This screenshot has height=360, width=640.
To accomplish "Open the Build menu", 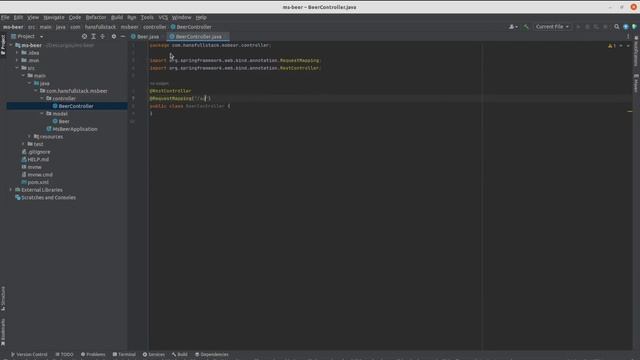I will click(117, 18).
